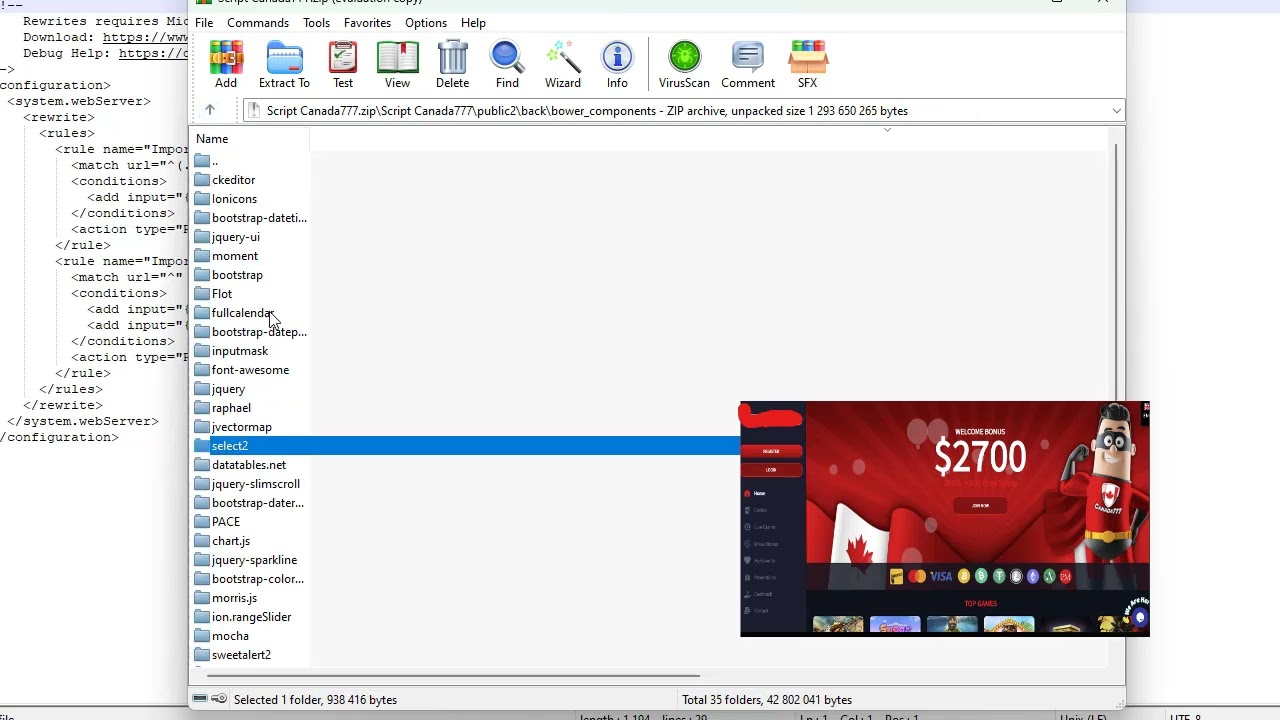Click the Delete trash can icon
Viewport: 1280px width, 720px height.
[452, 65]
